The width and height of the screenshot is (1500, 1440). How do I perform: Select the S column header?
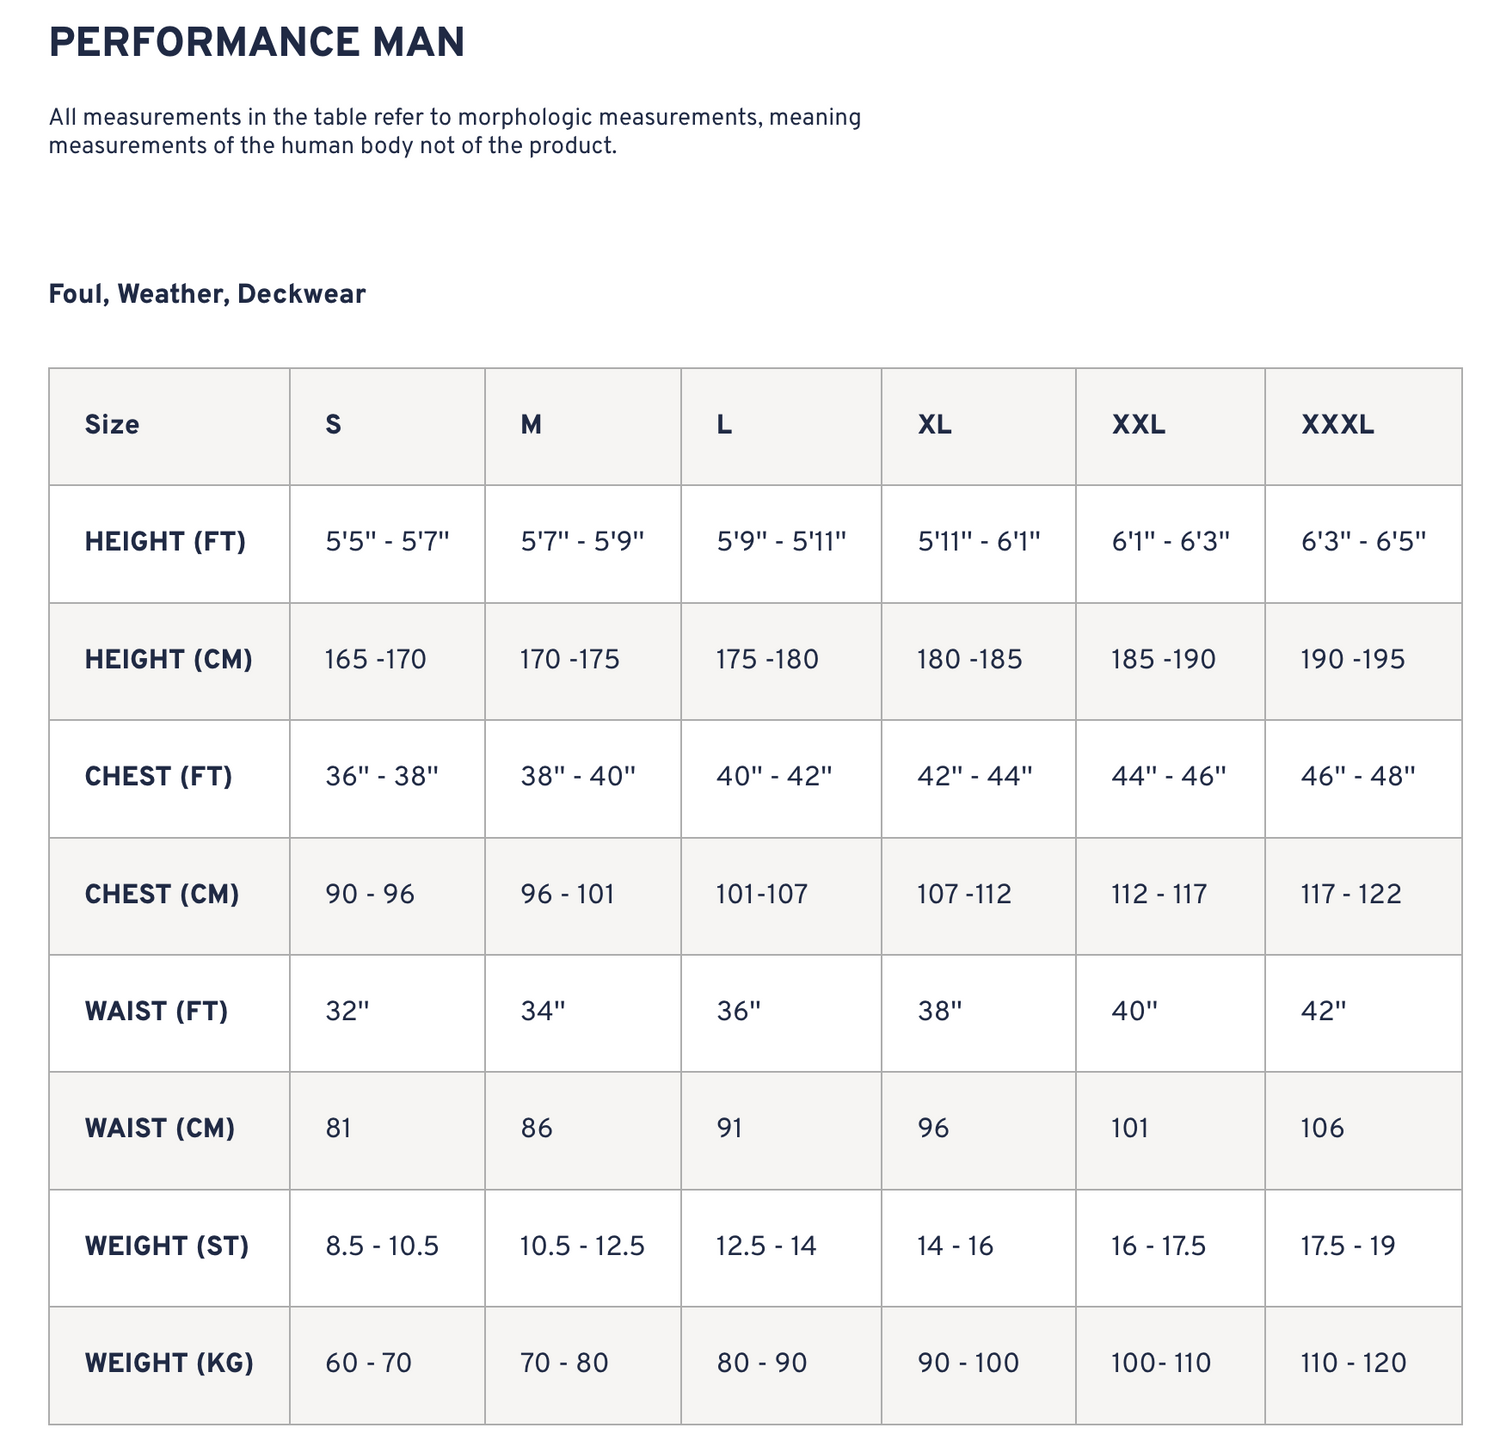click(x=333, y=425)
